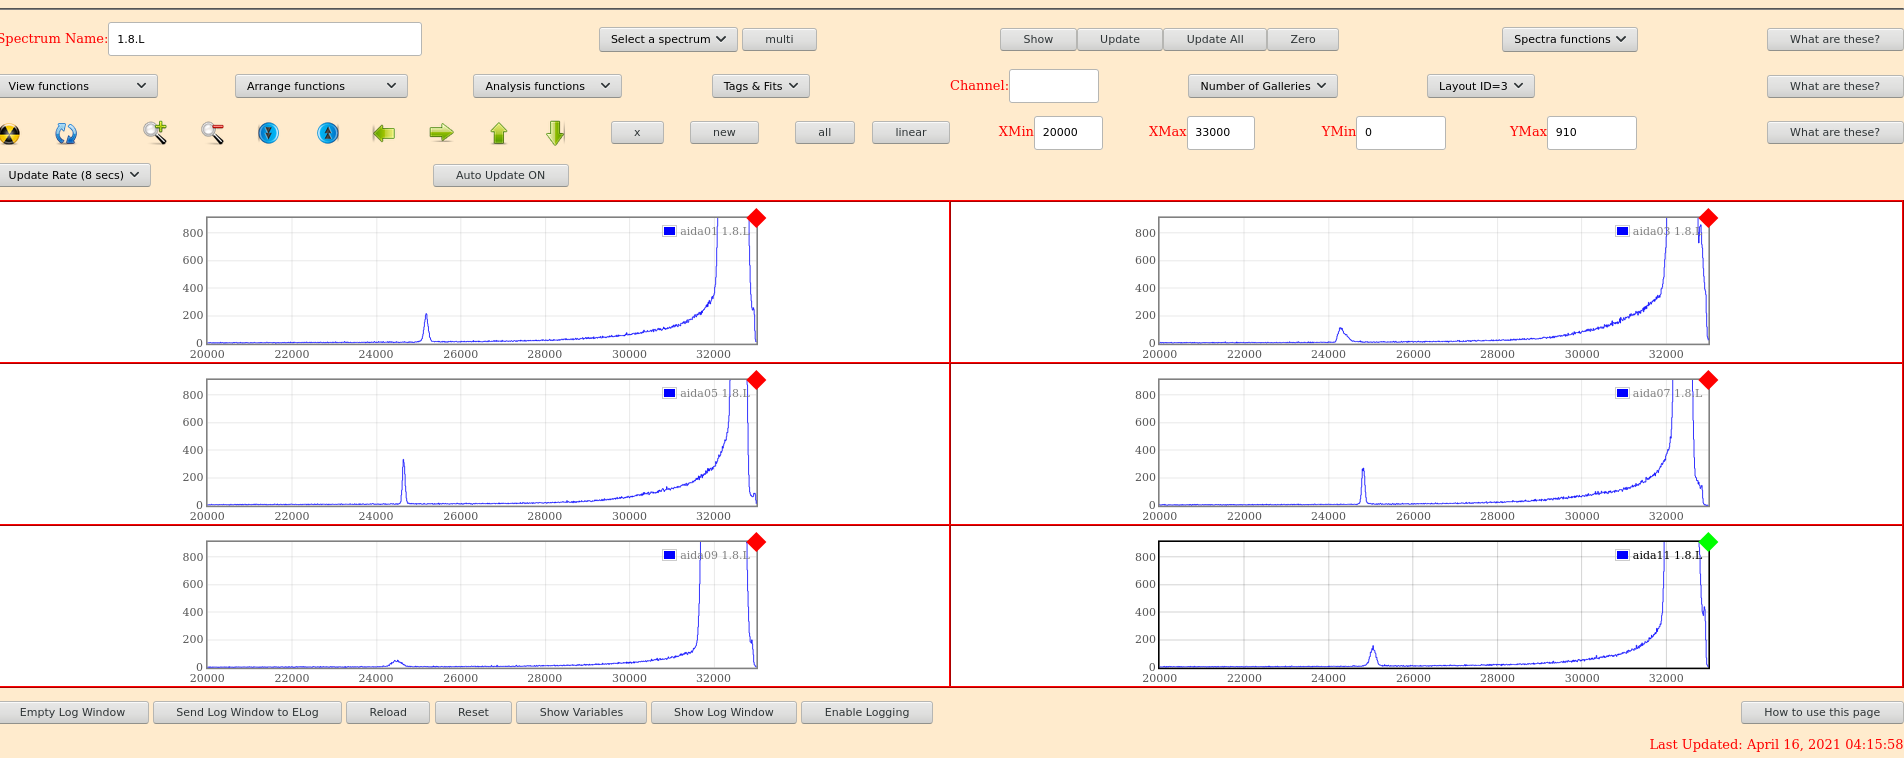1904x758 pixels.
Task: Open the Tags & Fits menu
Action: pyautogui.click(x=760, y=86)
